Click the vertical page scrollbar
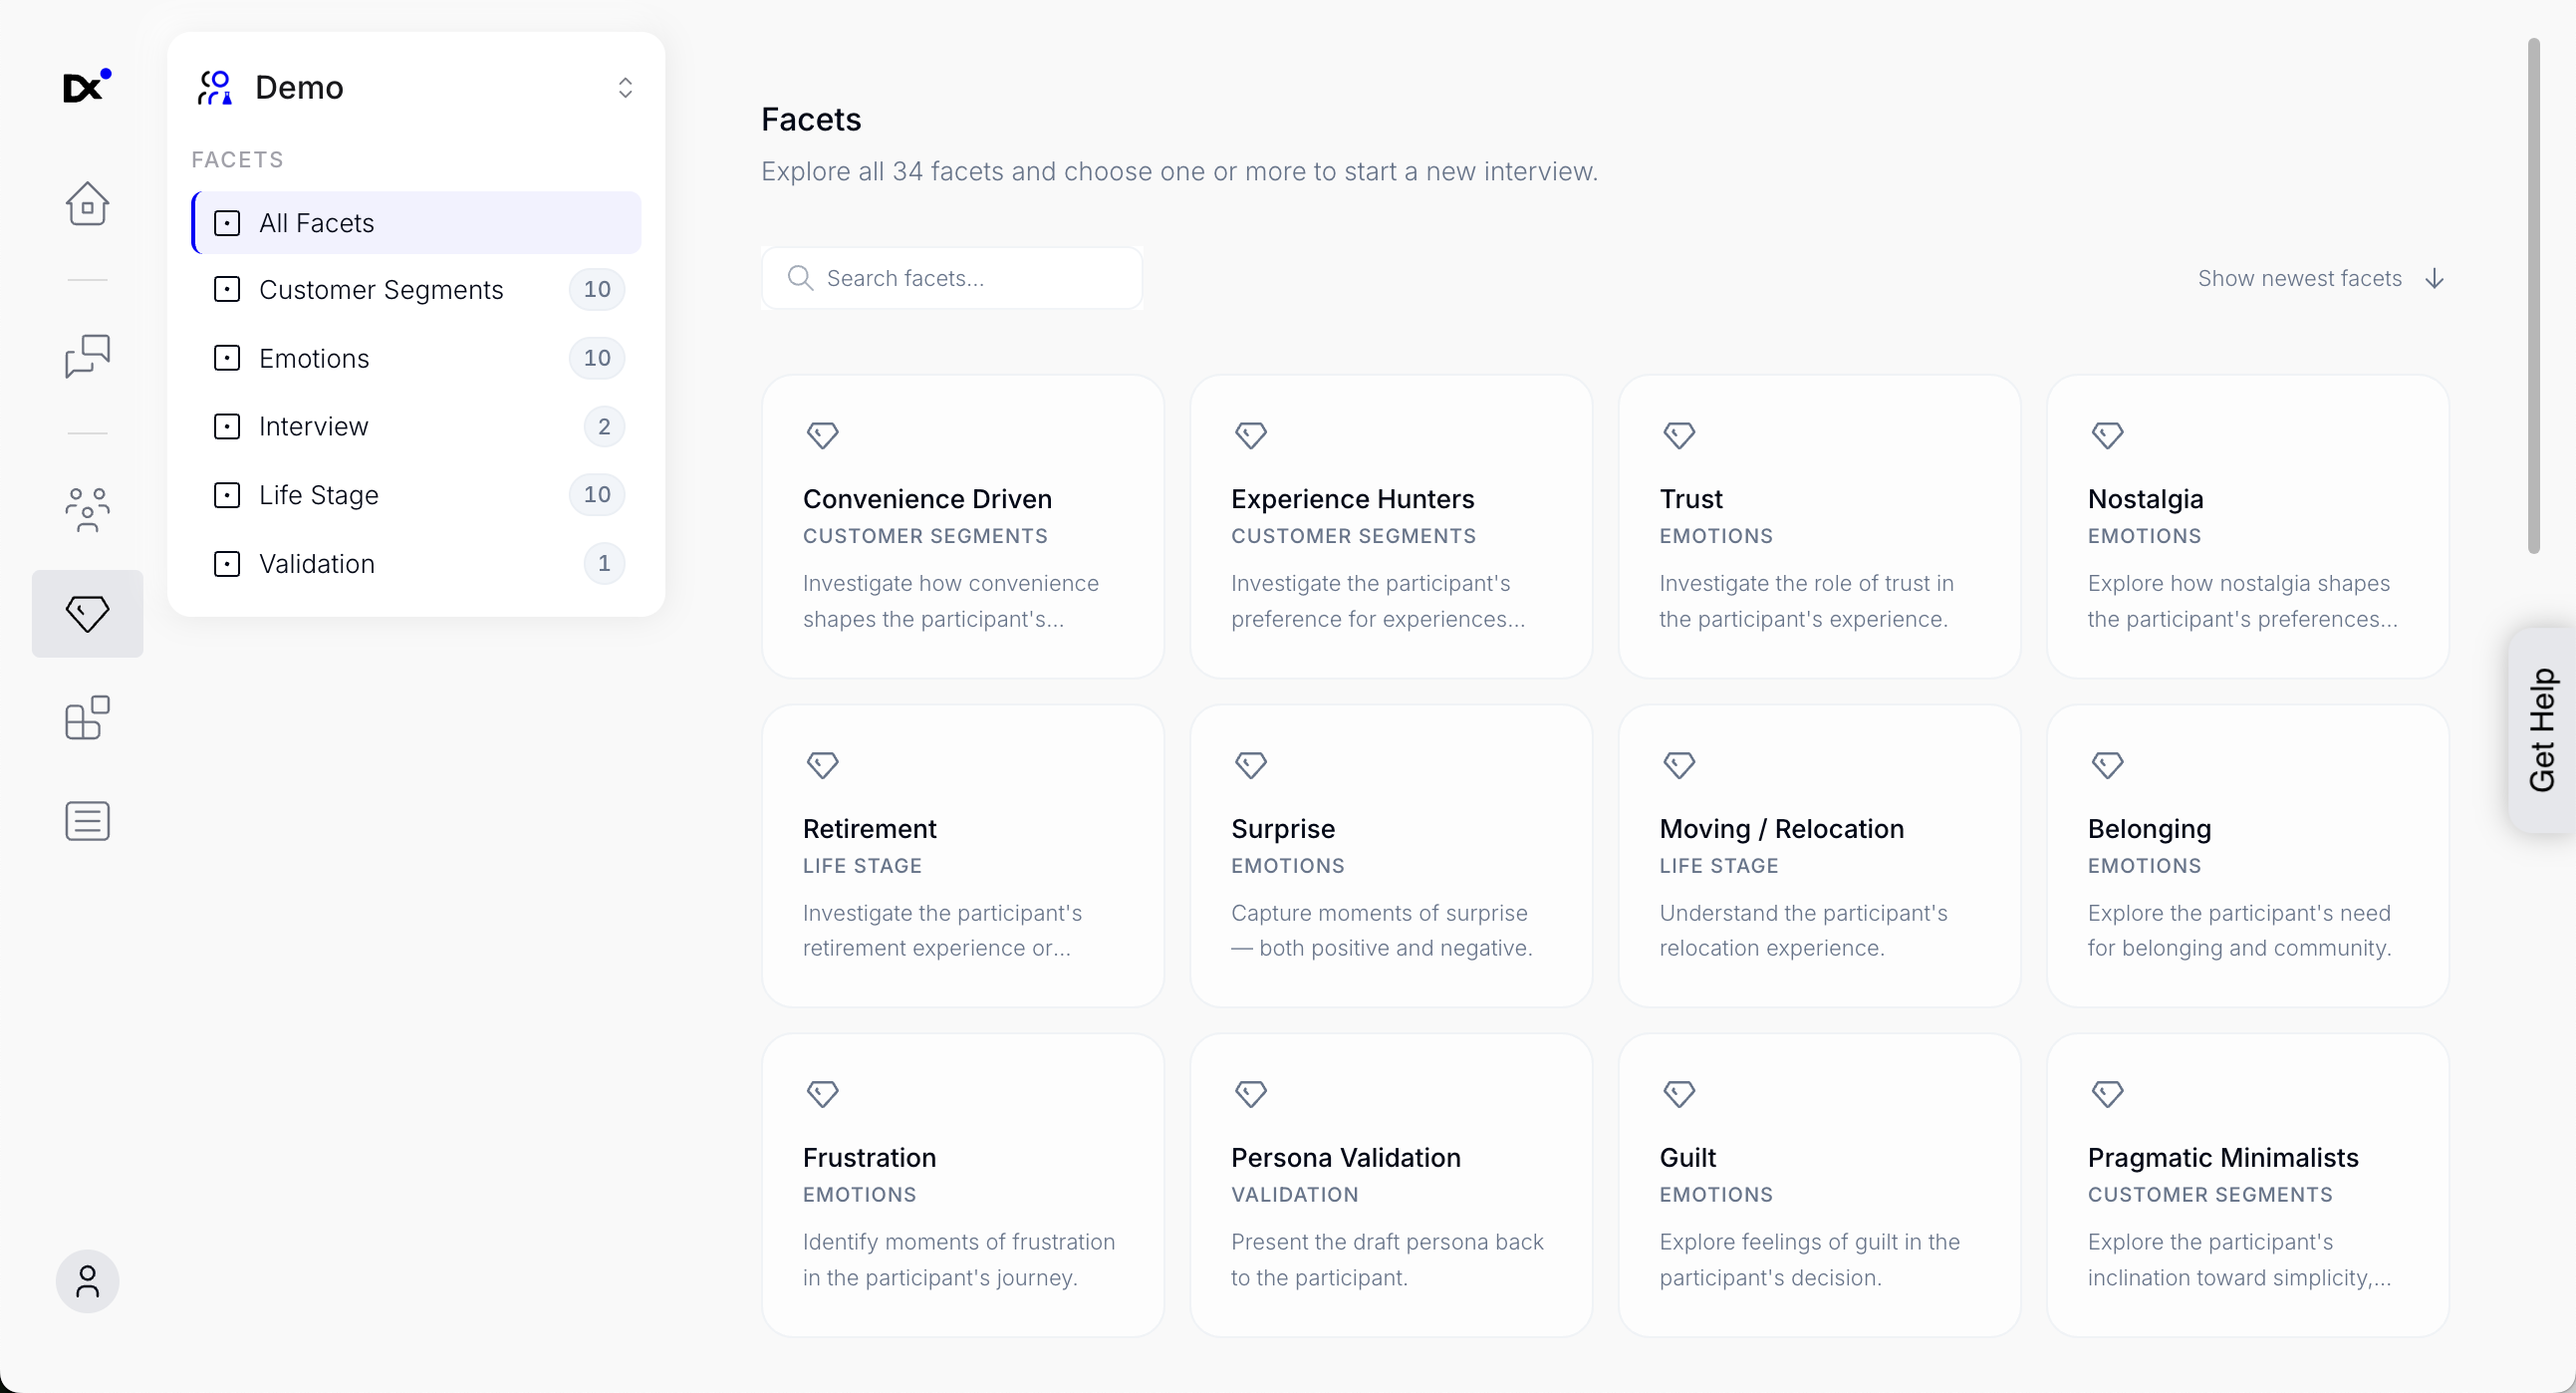The image size is (2576, 1393). pyautogui.click(x=2533, y=296)
